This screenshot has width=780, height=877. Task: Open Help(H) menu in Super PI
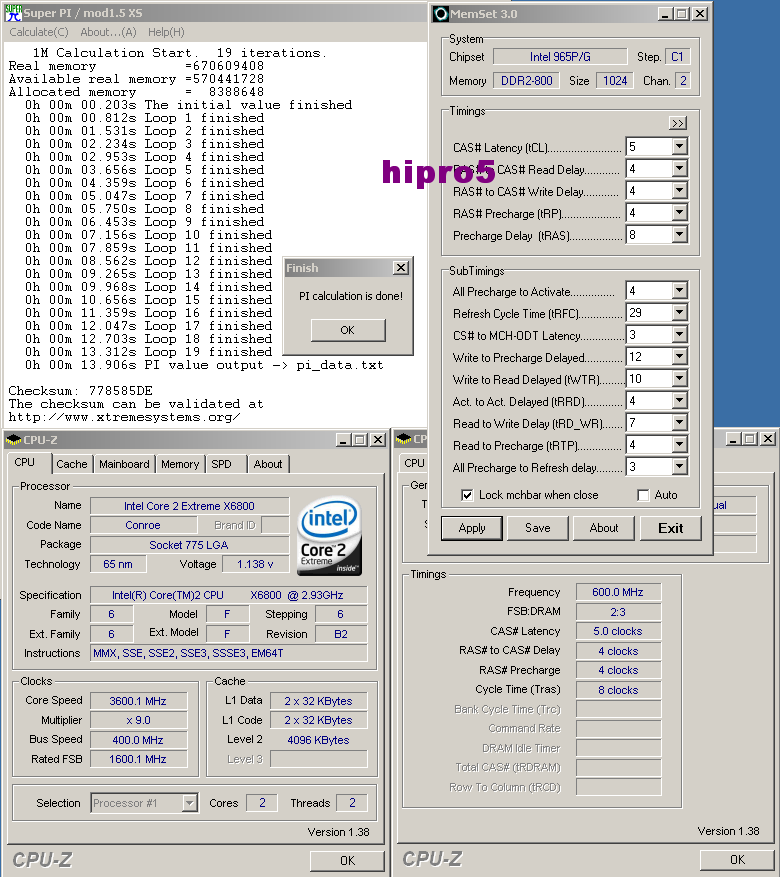click(166, 32)
